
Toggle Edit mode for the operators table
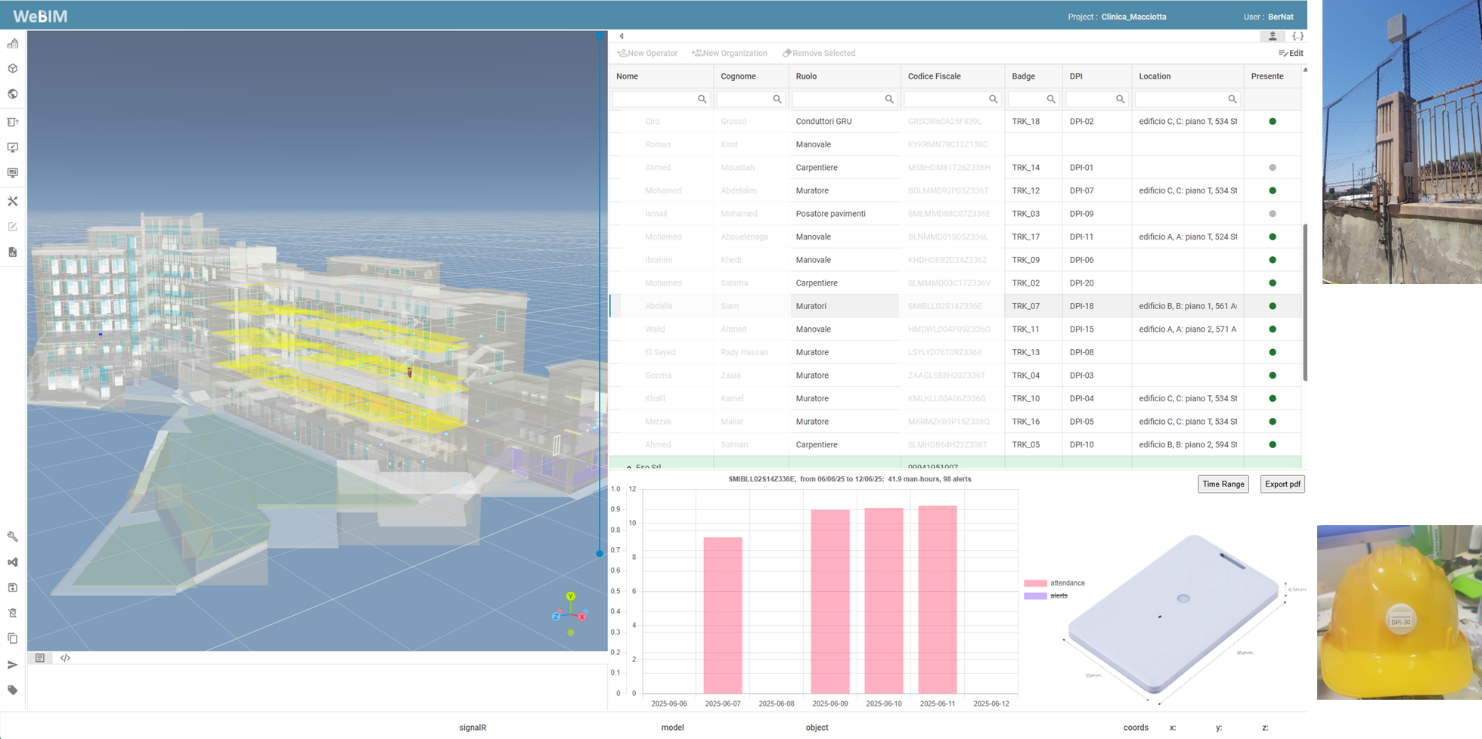1290,53
